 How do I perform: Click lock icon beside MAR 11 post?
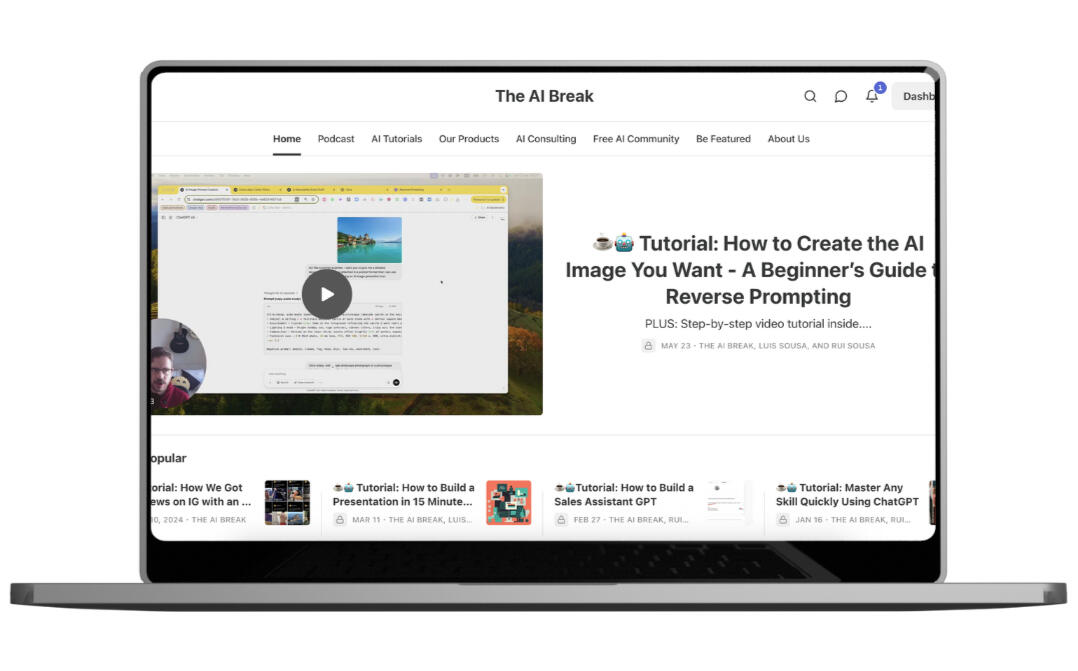340,520
